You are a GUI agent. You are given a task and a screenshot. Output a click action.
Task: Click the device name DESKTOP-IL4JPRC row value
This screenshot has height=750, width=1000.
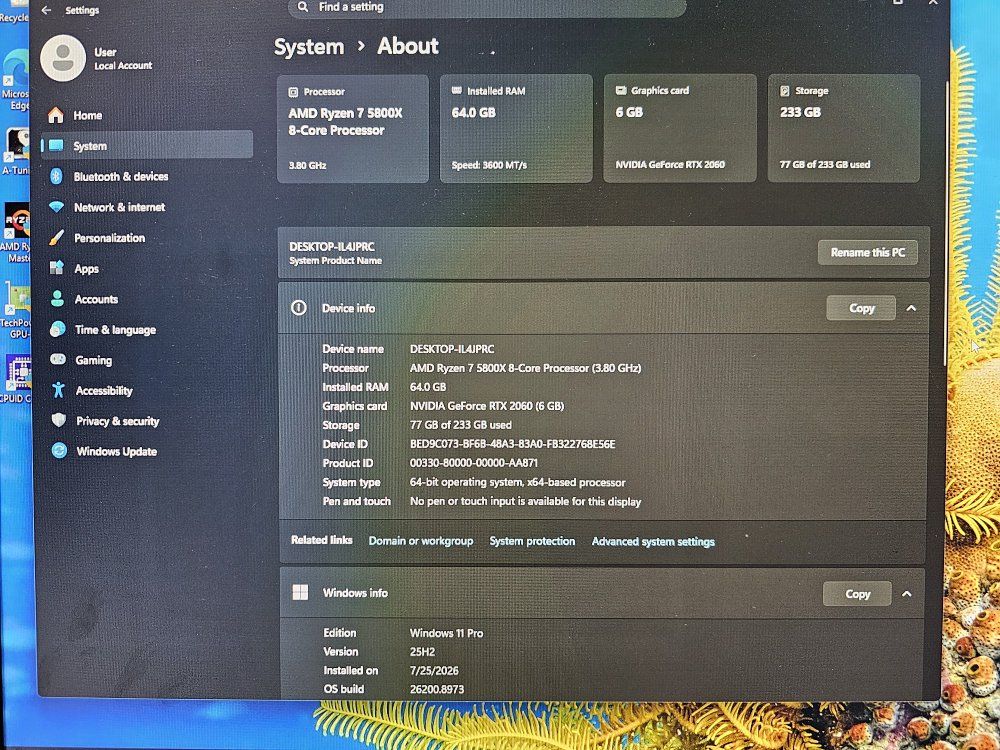click(452, 349)
